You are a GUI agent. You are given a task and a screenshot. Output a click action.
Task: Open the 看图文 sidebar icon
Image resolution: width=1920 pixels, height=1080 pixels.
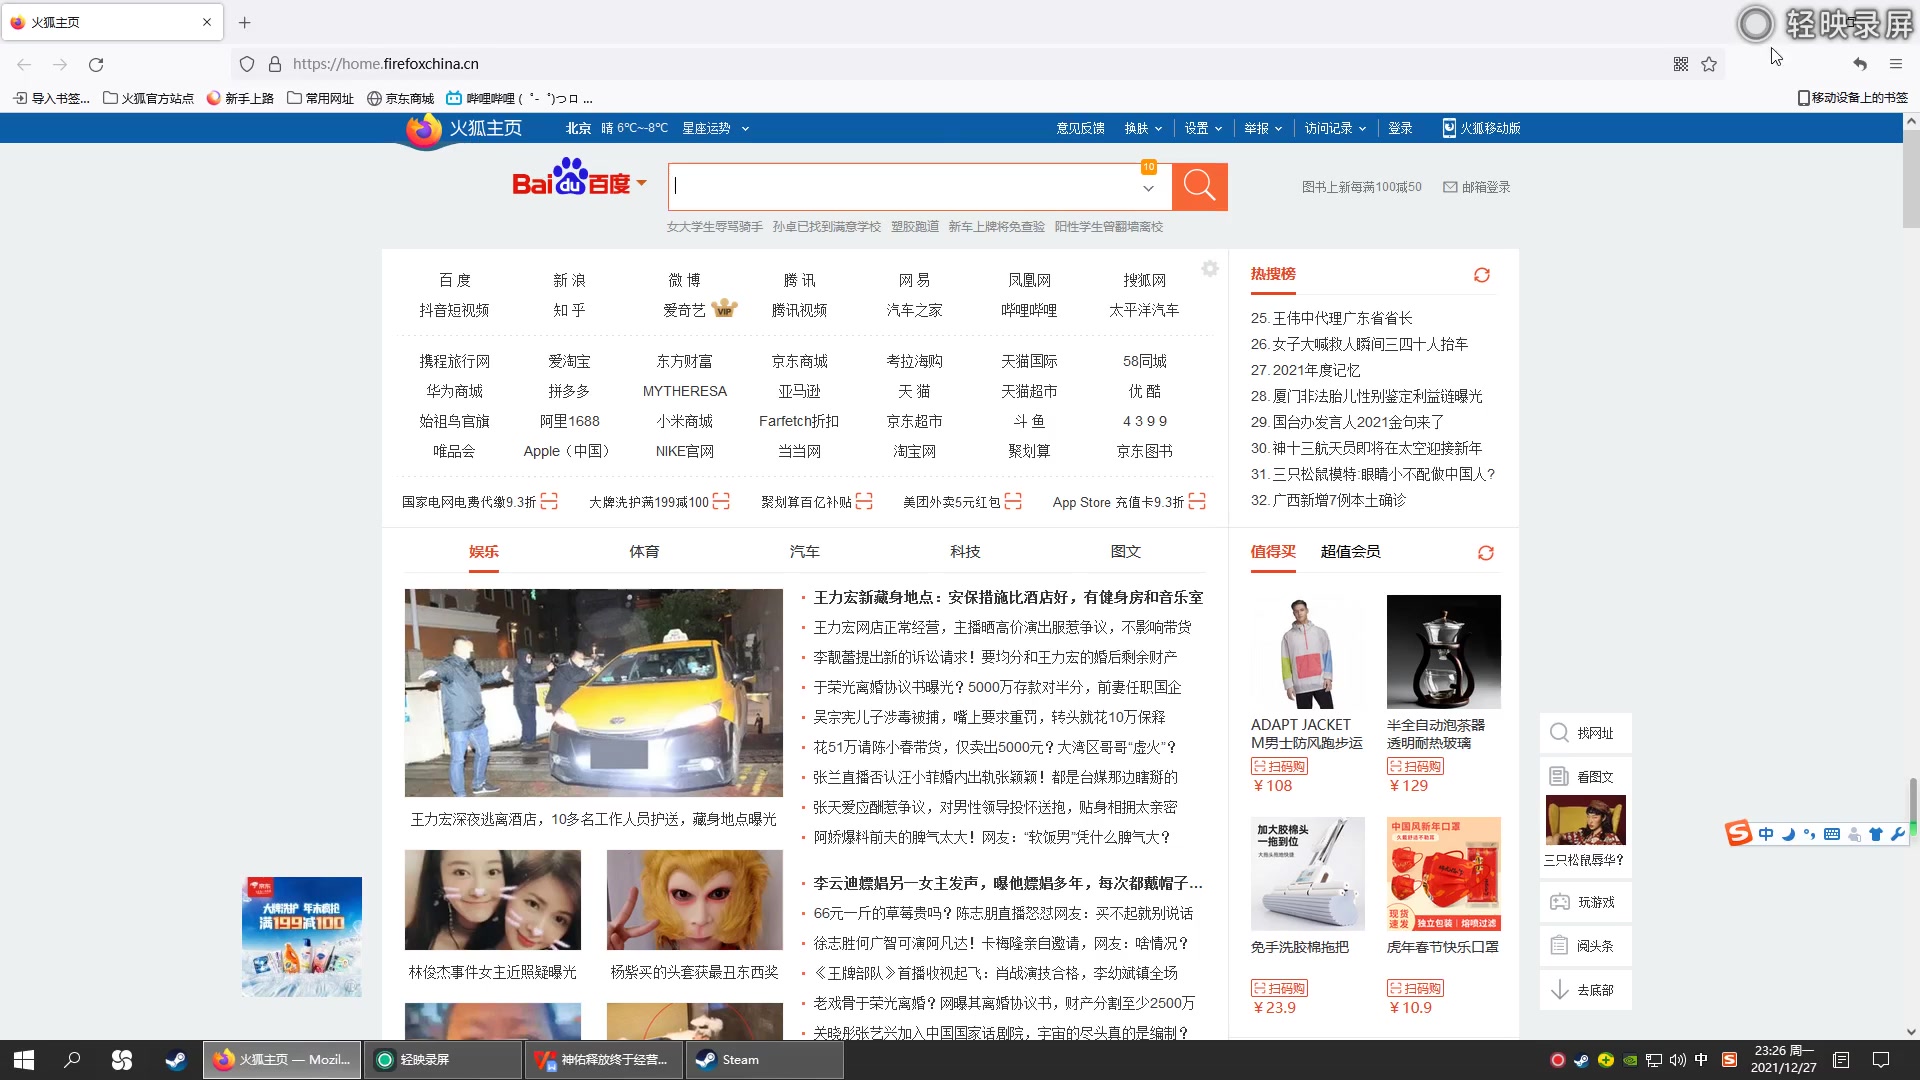(x=1558, y=776)
